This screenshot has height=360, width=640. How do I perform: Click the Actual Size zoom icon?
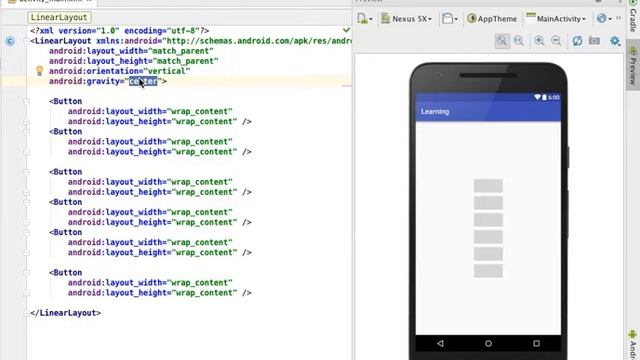[519, 41]
